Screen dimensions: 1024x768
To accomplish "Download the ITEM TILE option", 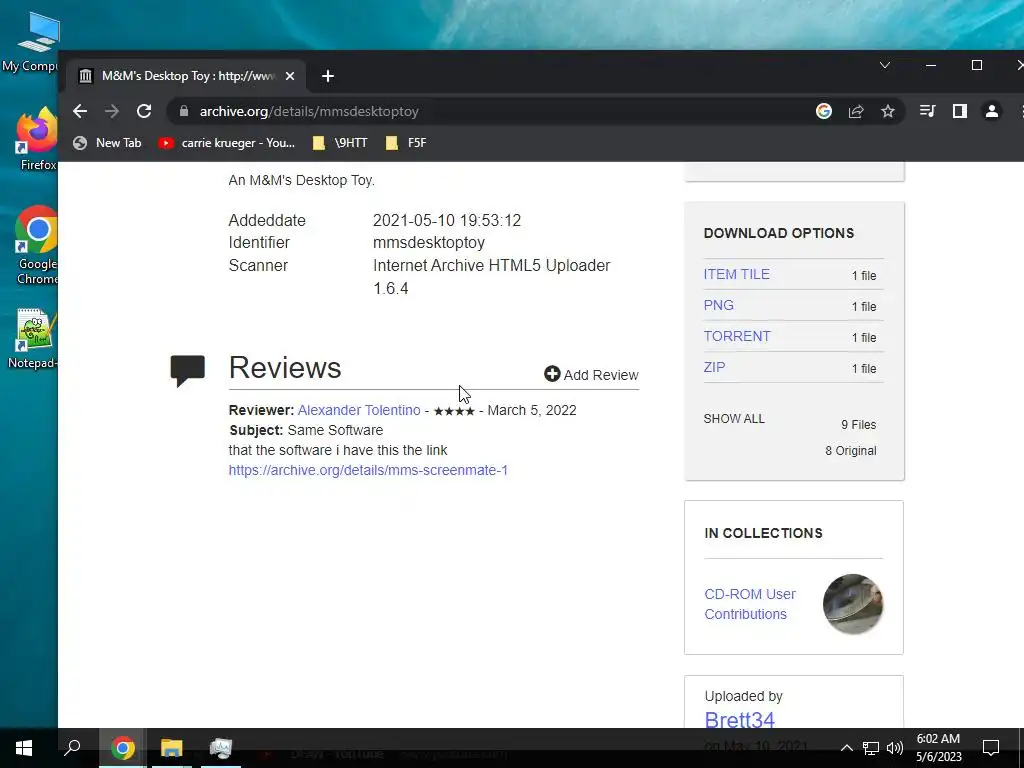I will [736, 274].
